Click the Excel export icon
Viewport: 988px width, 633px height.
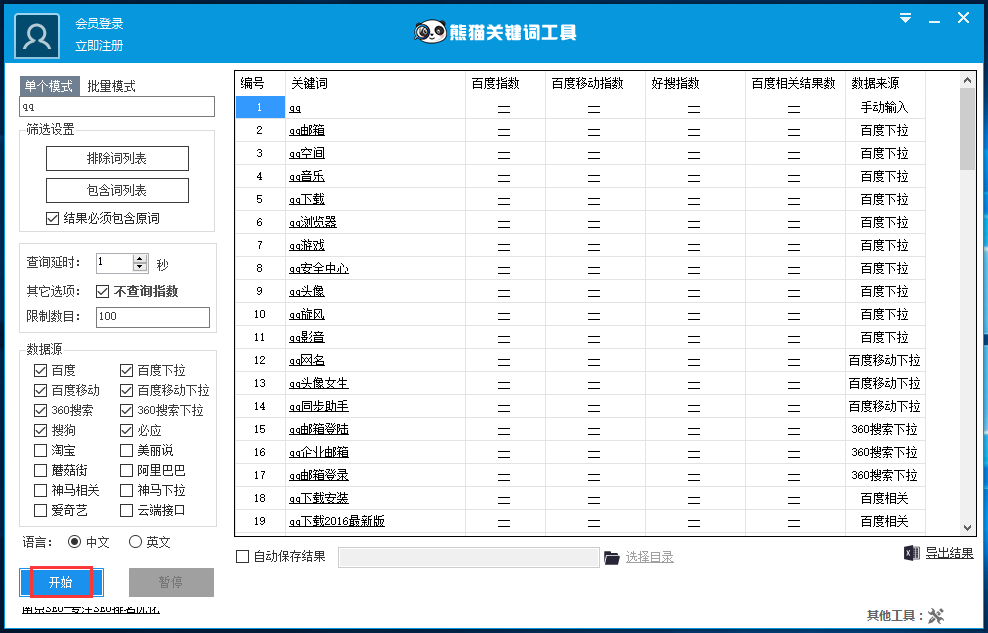(x=911, y=554)
